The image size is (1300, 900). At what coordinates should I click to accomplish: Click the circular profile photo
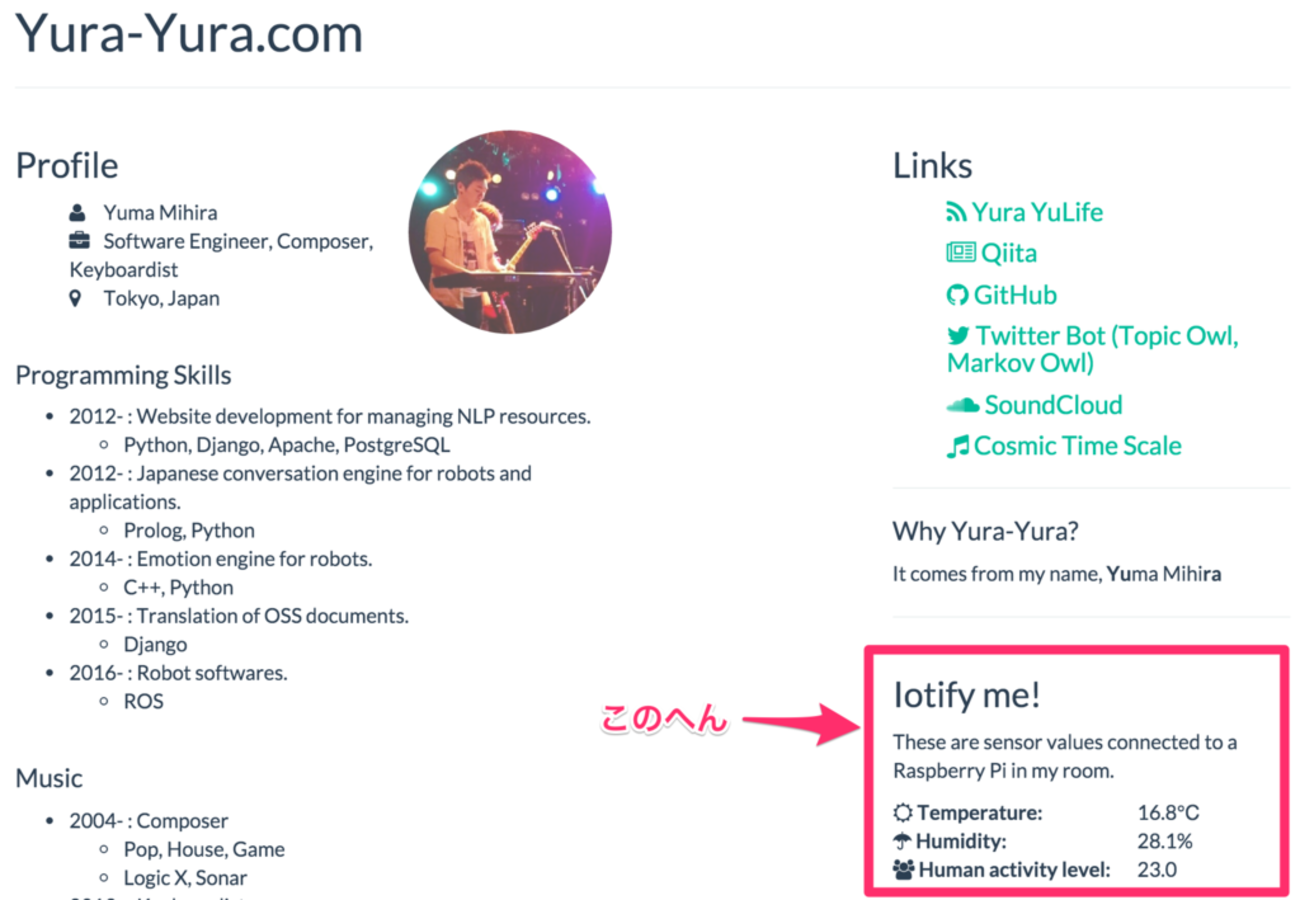[510, 232]
